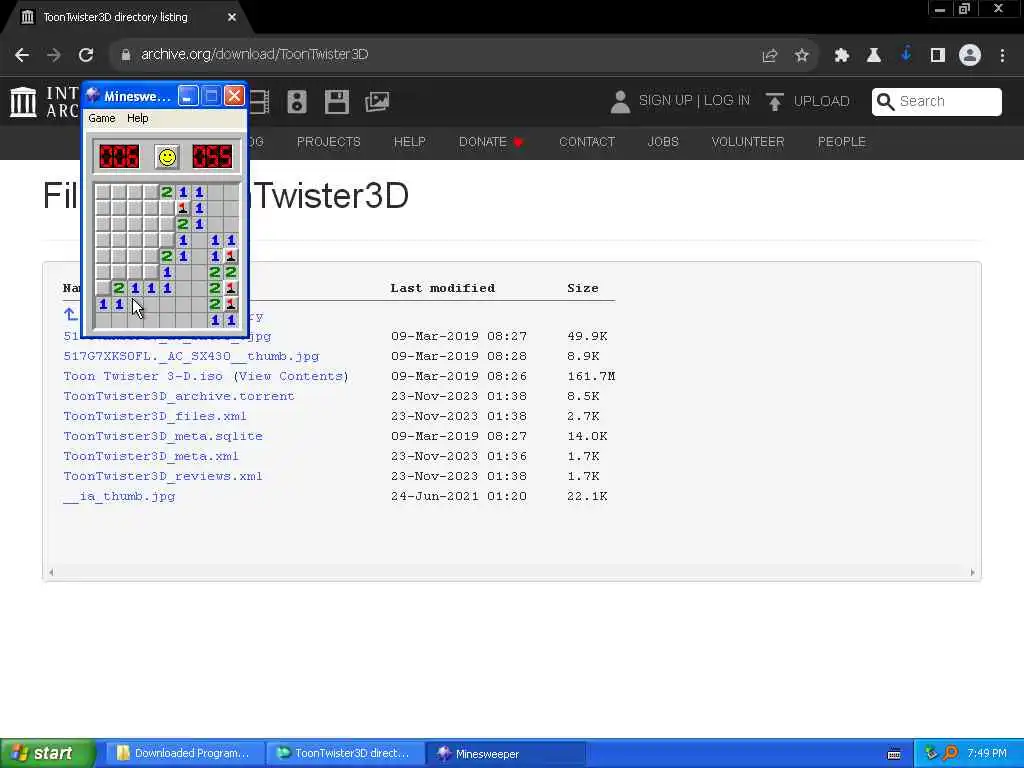Viewport: 1024px width, 768px height.
Task: Click the listing's right scroll arrow
Action: pos(972,573)
